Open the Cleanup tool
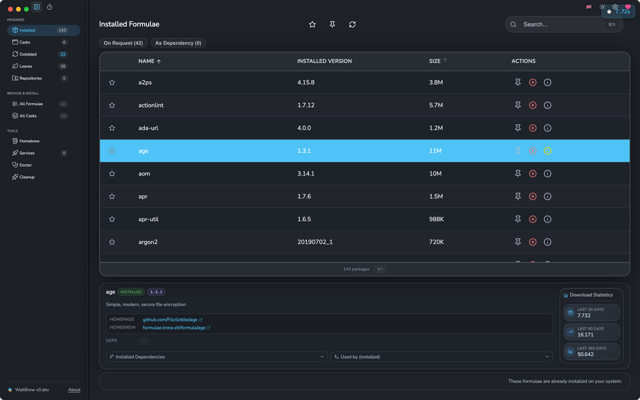 44,177
